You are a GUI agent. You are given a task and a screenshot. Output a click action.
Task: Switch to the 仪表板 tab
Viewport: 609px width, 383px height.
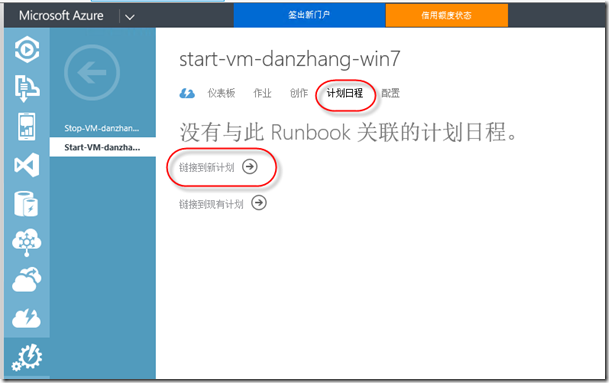(221, 93)
